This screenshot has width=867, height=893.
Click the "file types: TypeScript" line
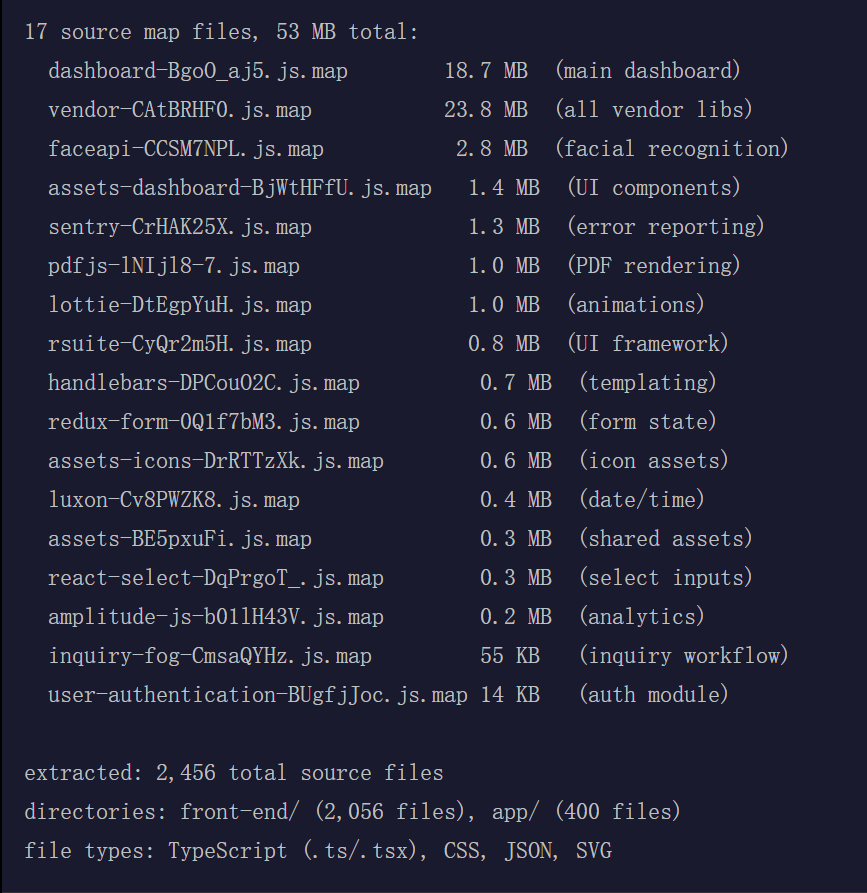point(318,851)
